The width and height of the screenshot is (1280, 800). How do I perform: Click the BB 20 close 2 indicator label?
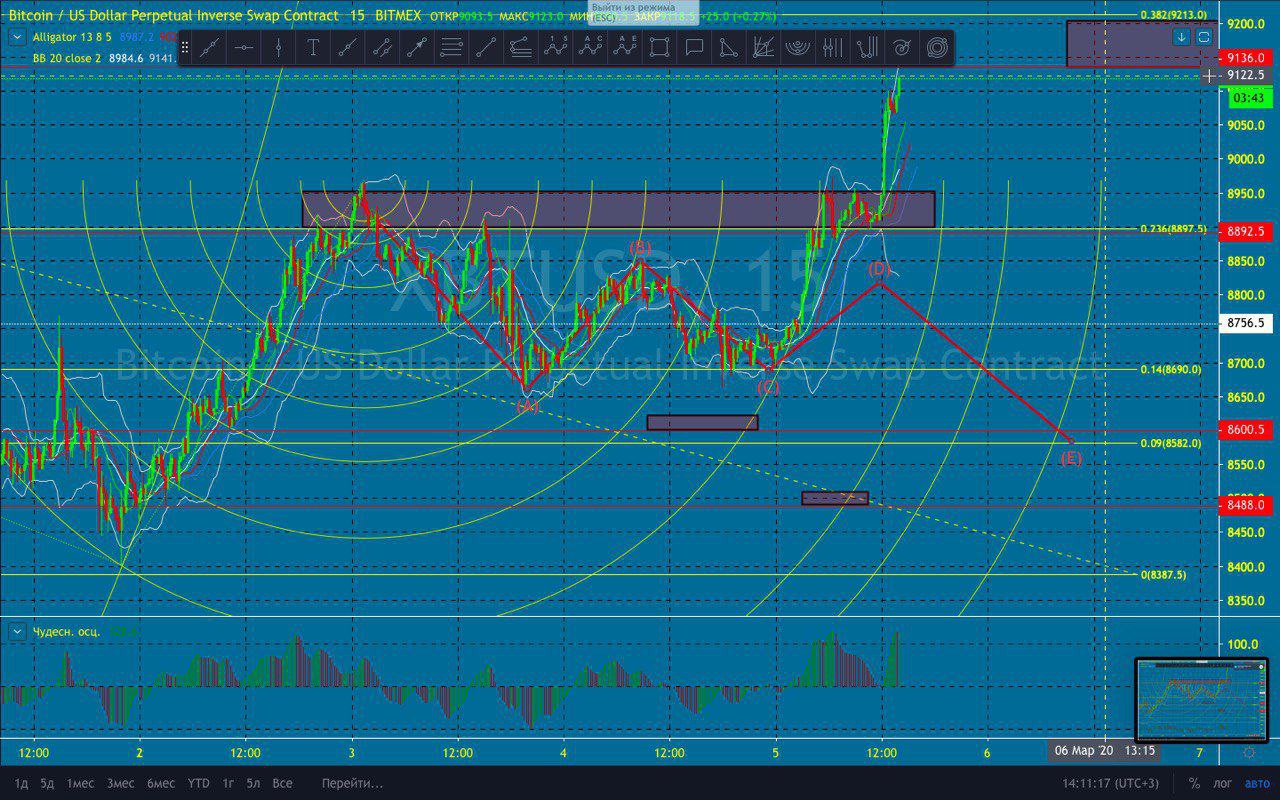(x=67, y=58)
